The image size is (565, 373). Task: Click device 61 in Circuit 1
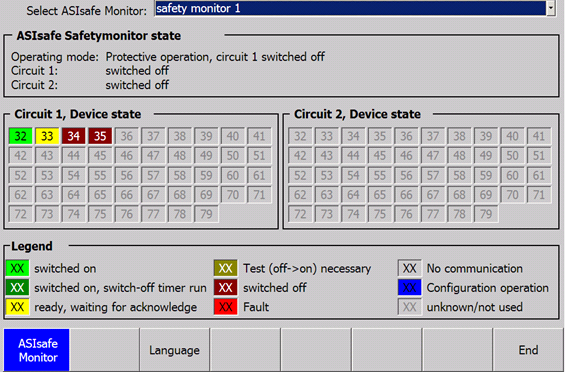pyautogui.click(x=259, y=176)
